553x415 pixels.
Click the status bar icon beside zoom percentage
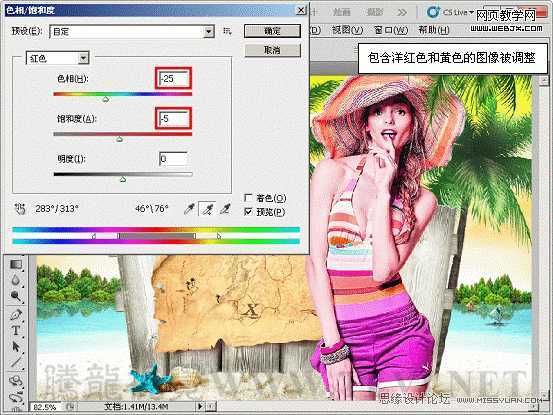tap(70, 407)
